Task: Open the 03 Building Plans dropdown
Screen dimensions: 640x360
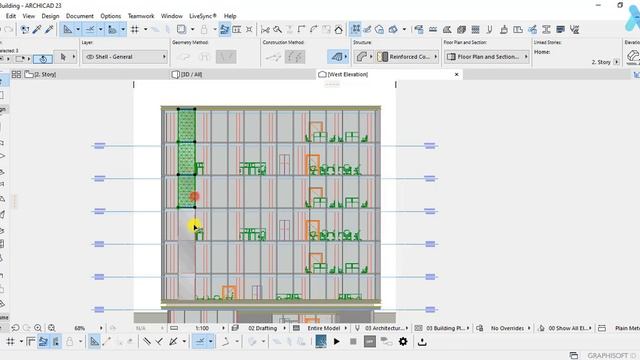Action: [x=448, y=328]
